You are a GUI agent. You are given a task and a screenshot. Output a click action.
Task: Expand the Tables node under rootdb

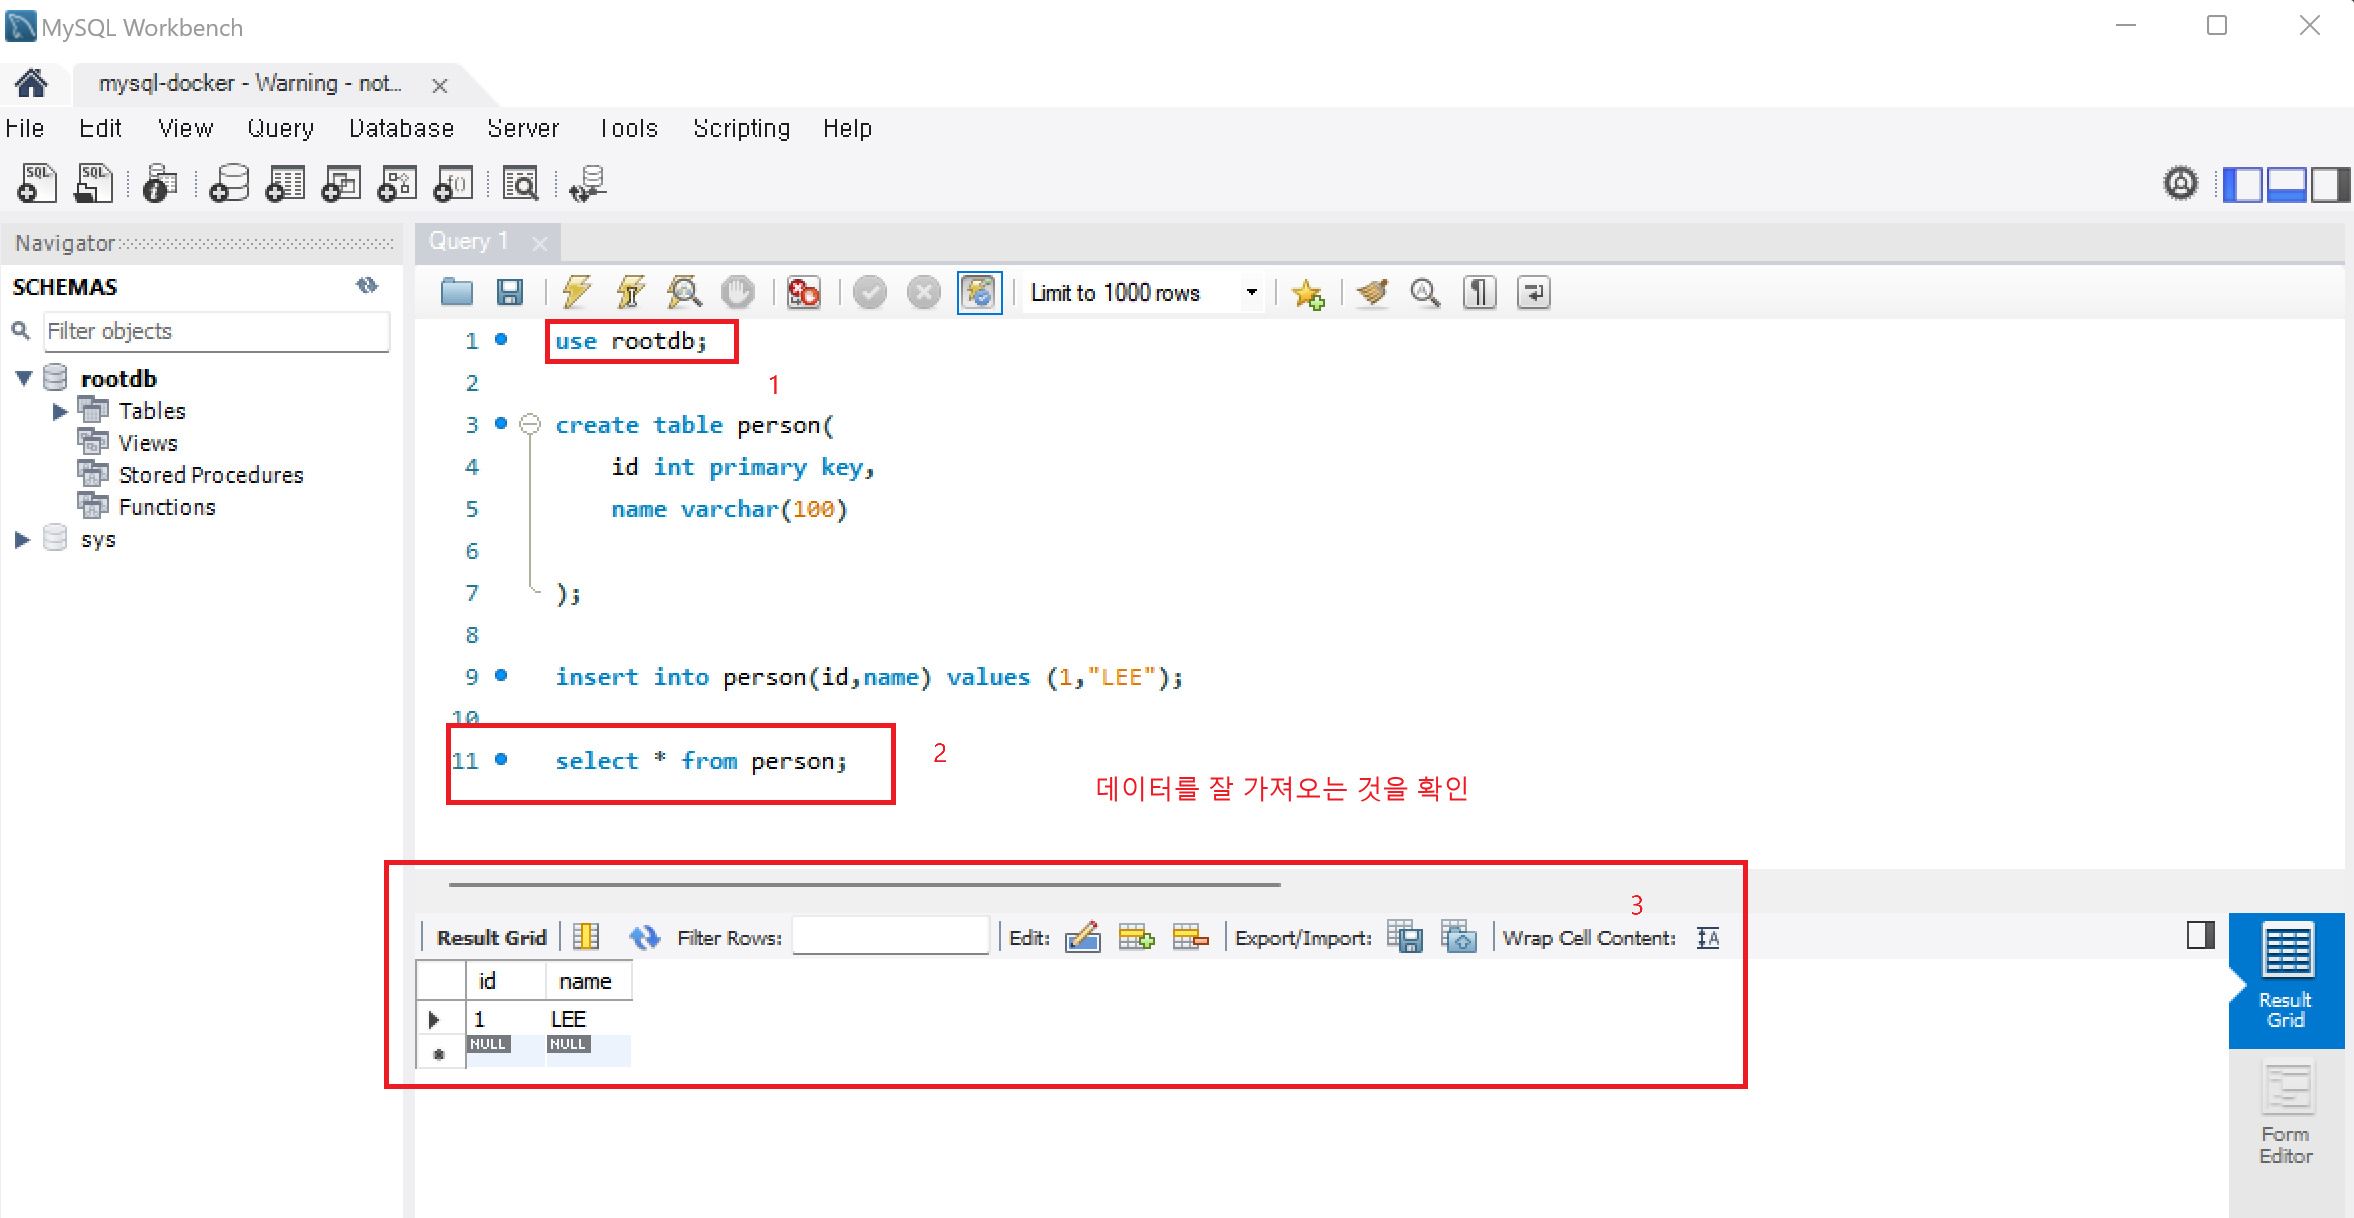[59, 411]
